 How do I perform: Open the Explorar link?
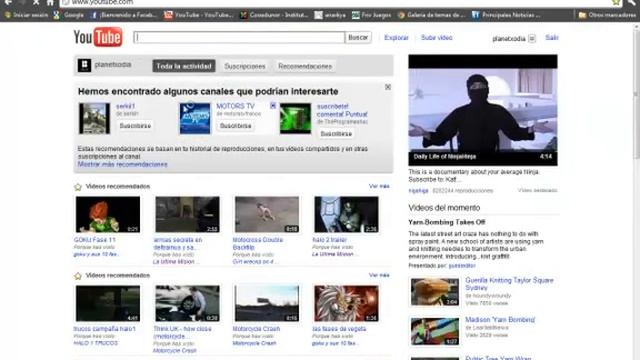point(396,38)
